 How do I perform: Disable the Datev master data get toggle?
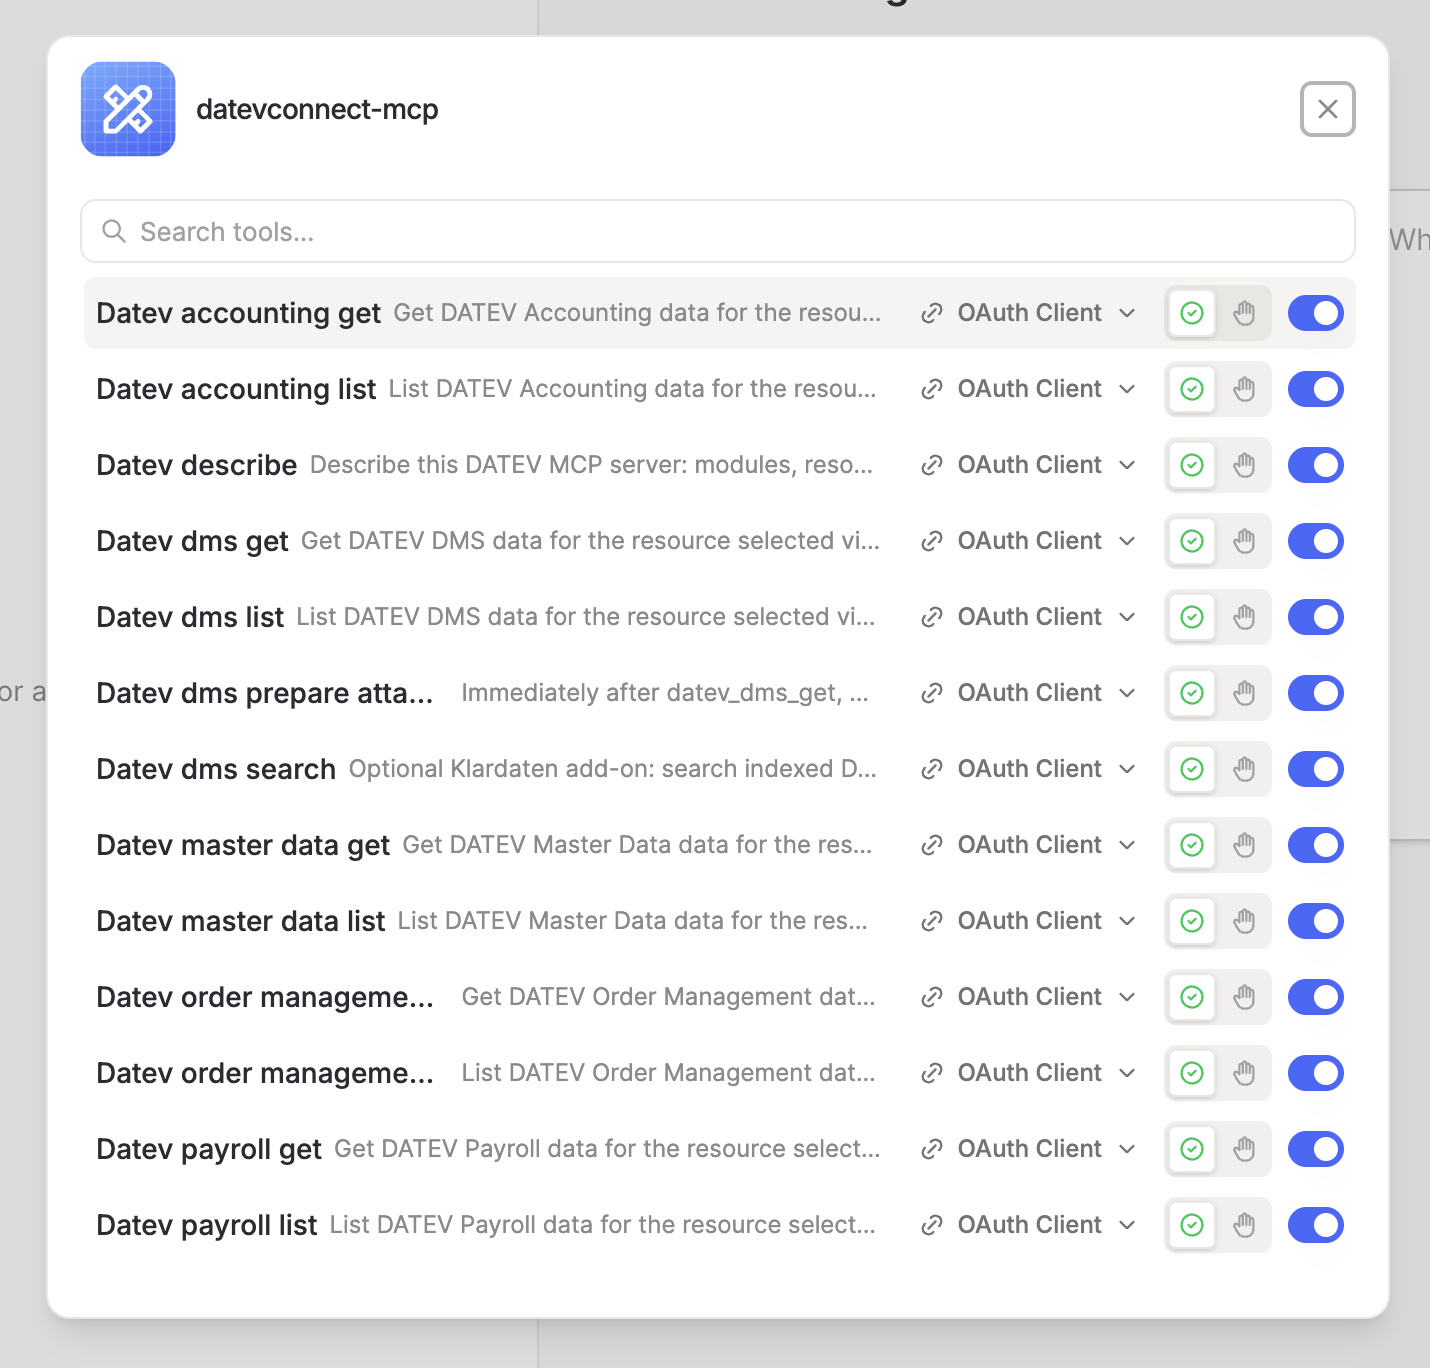point(1315,845)
